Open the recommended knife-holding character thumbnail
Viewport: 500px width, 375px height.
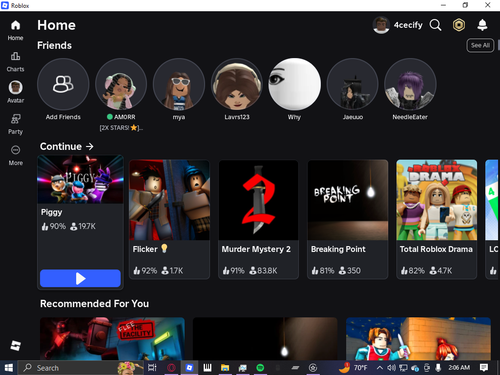(418, 339)
